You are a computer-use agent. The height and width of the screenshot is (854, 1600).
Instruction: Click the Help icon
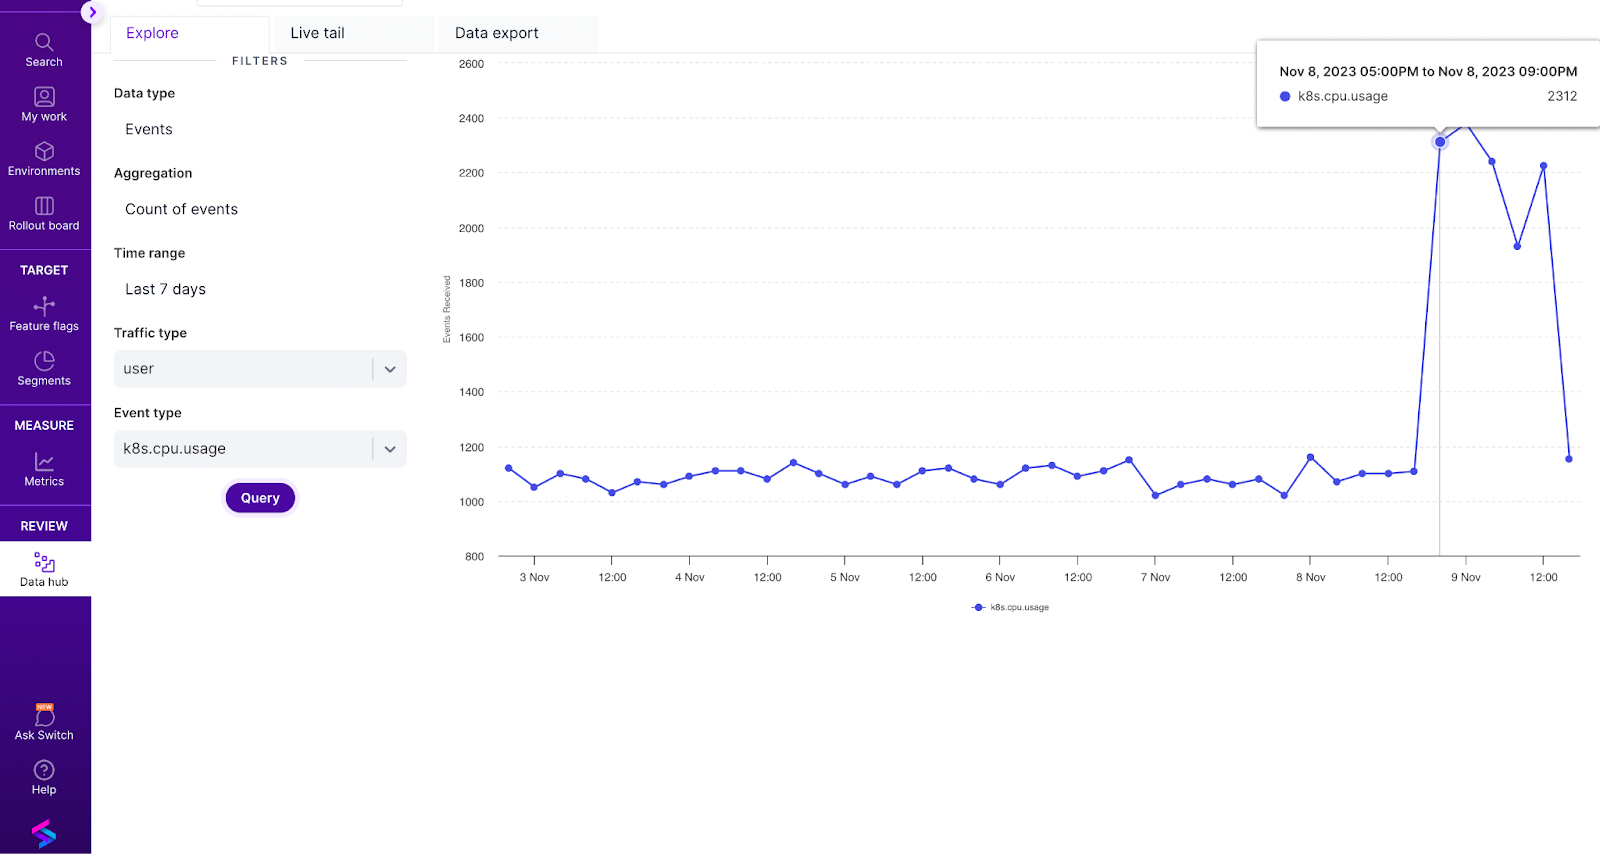(44, 777)
